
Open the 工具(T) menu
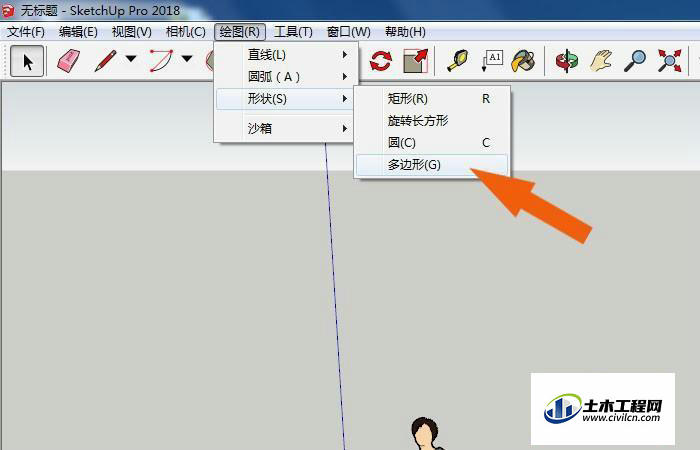click(293, 32)
